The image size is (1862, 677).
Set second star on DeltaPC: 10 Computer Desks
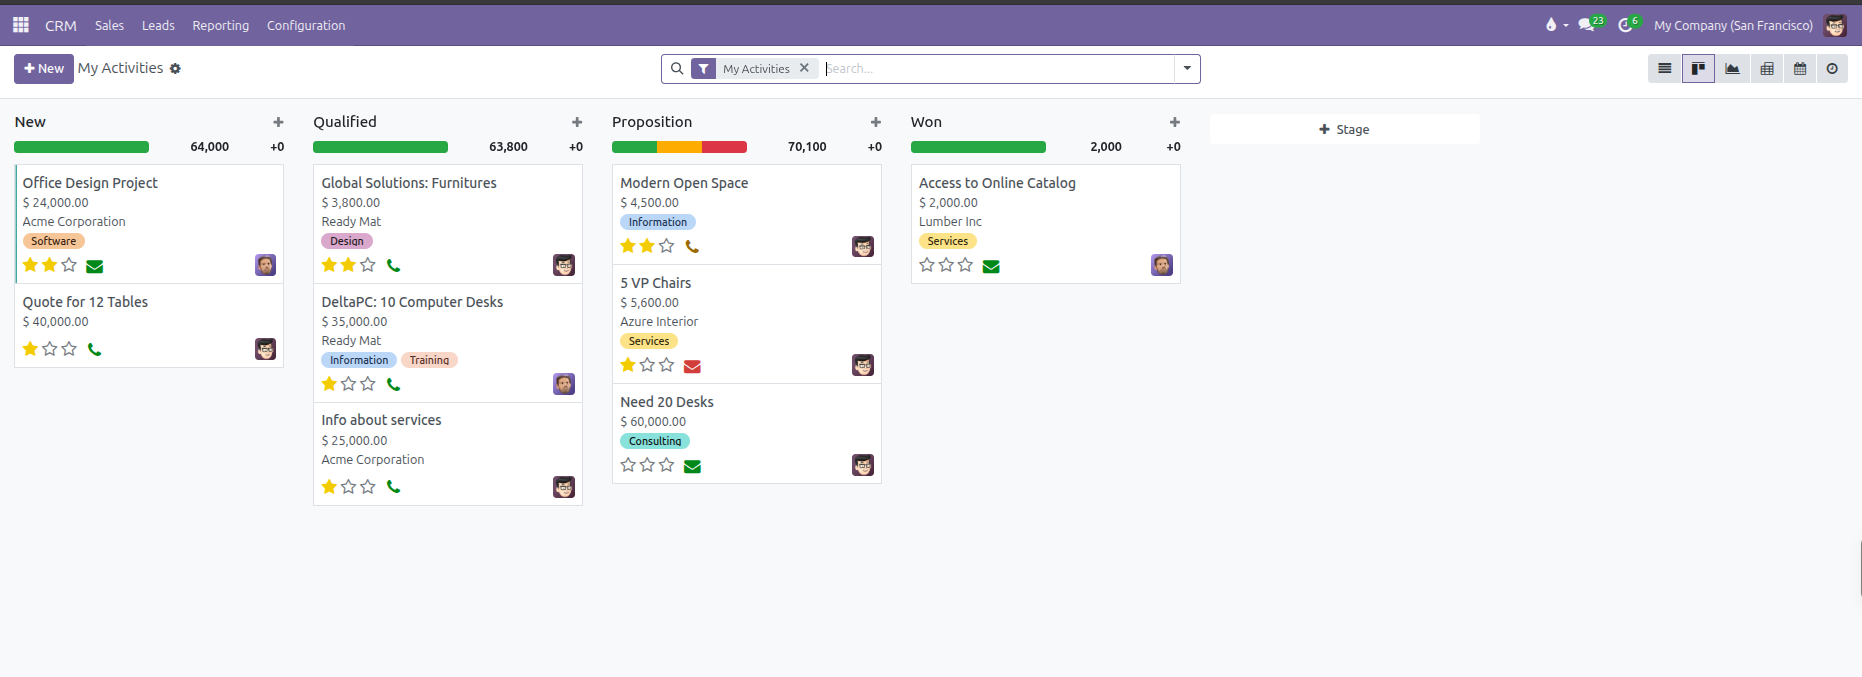click(x=348, y=384)
